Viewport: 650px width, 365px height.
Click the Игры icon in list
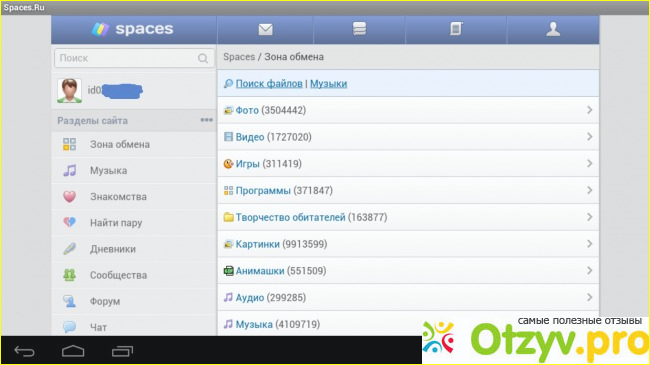coord(228,164)
